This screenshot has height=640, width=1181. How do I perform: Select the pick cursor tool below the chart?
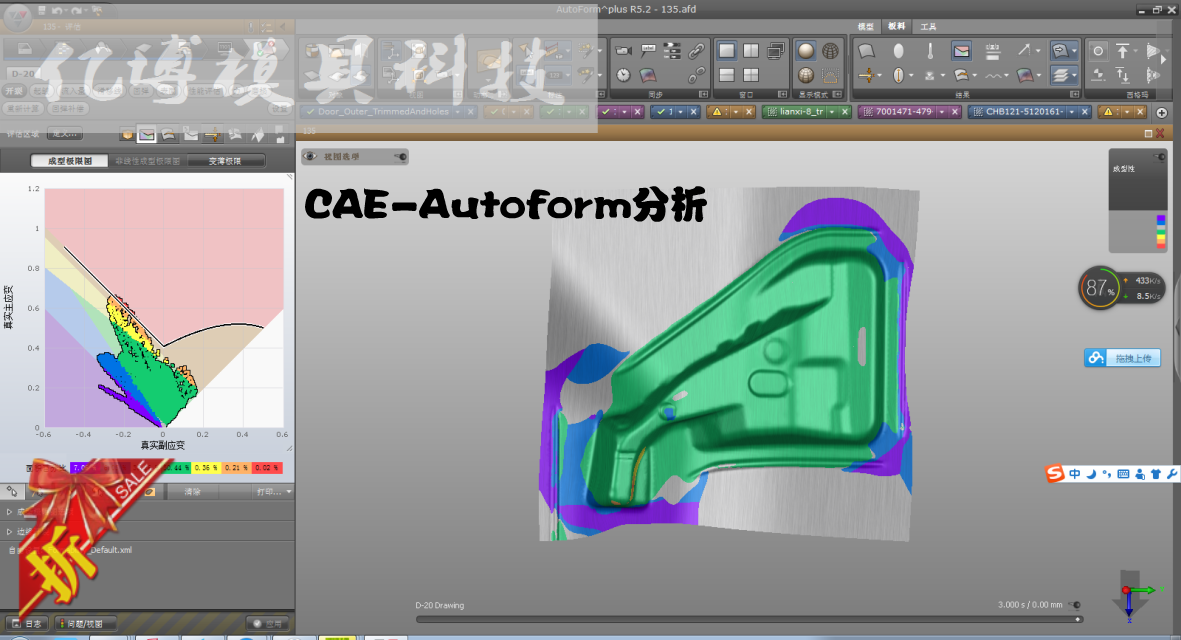(12, 491)
